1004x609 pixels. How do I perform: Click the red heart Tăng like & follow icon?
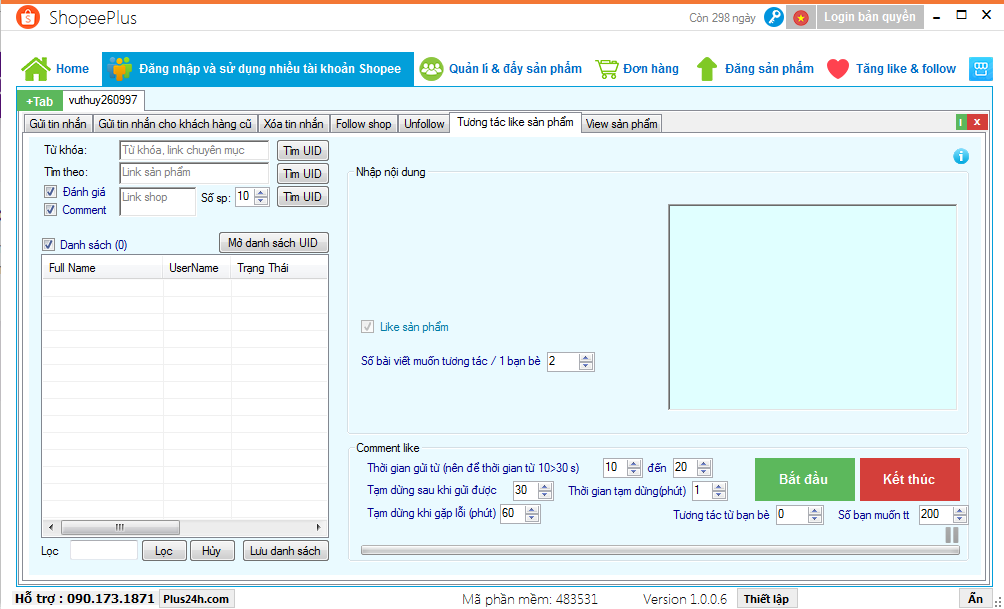pyautogui.click(x=838, y=69)
